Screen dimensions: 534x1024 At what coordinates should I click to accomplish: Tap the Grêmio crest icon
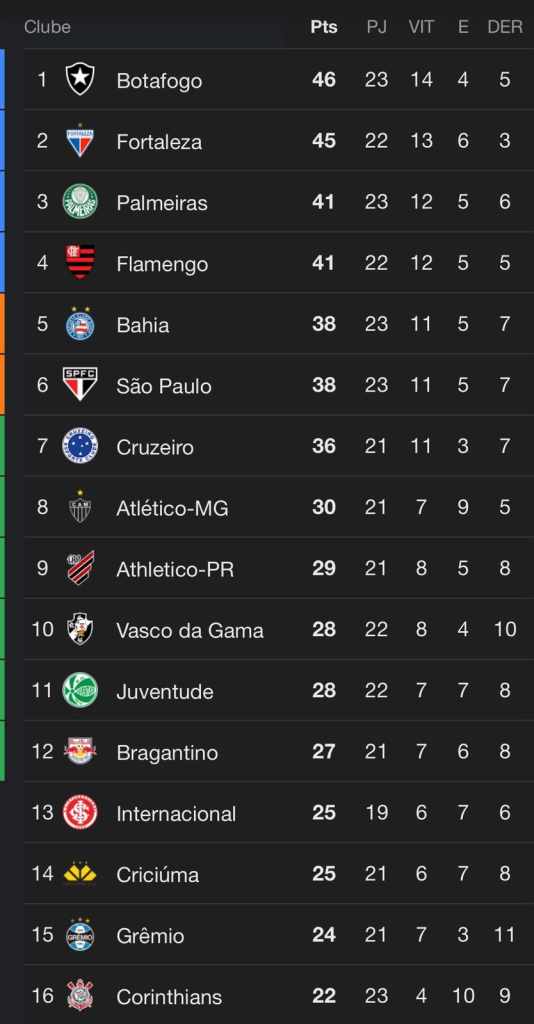[x=80, y=935]
